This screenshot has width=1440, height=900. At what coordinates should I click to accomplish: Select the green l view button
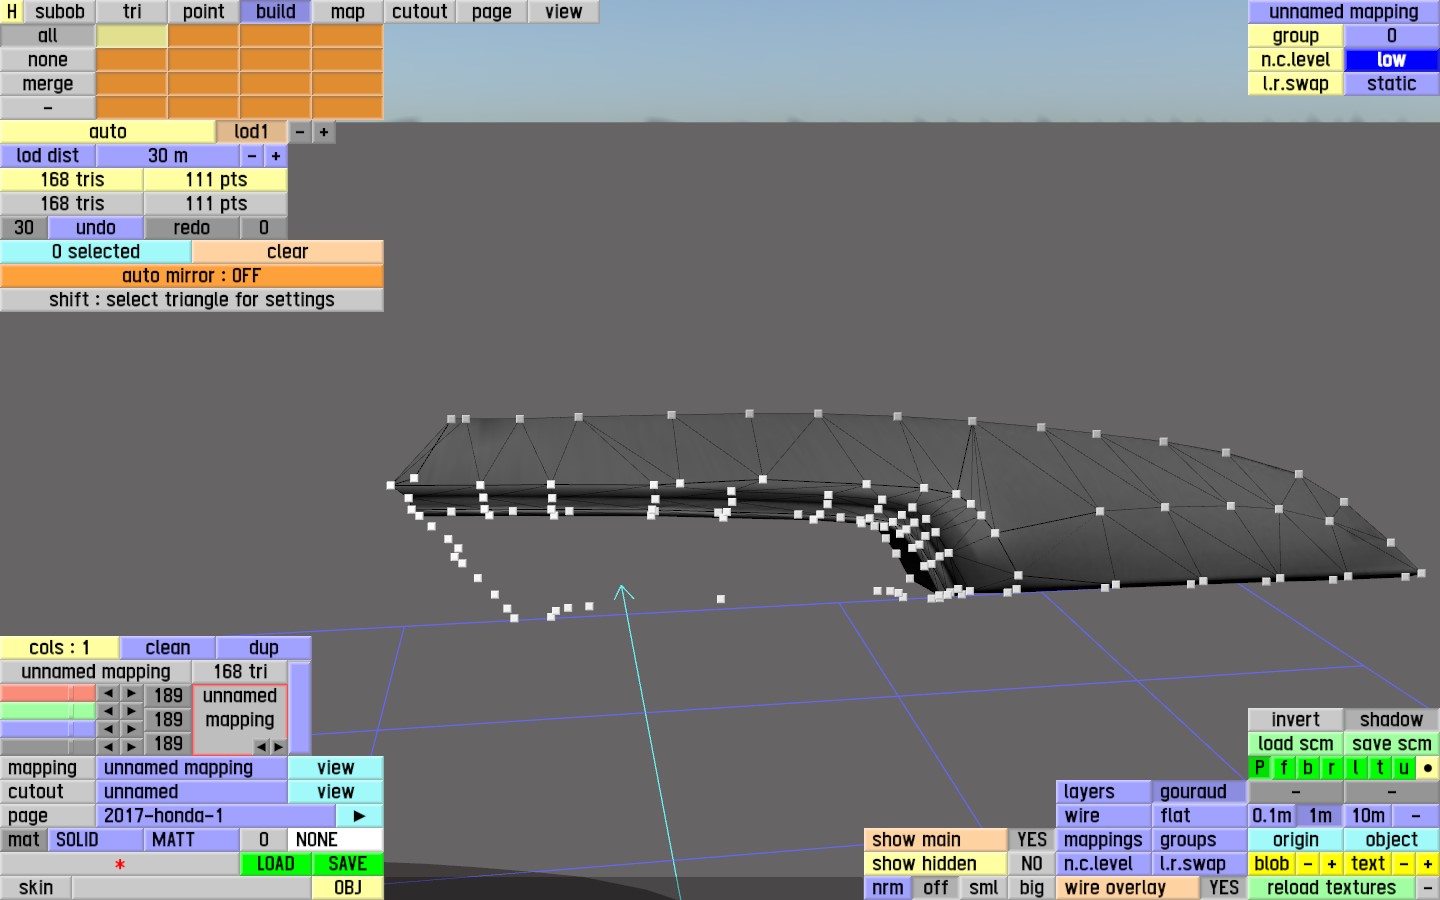(x=1356, y=768)
